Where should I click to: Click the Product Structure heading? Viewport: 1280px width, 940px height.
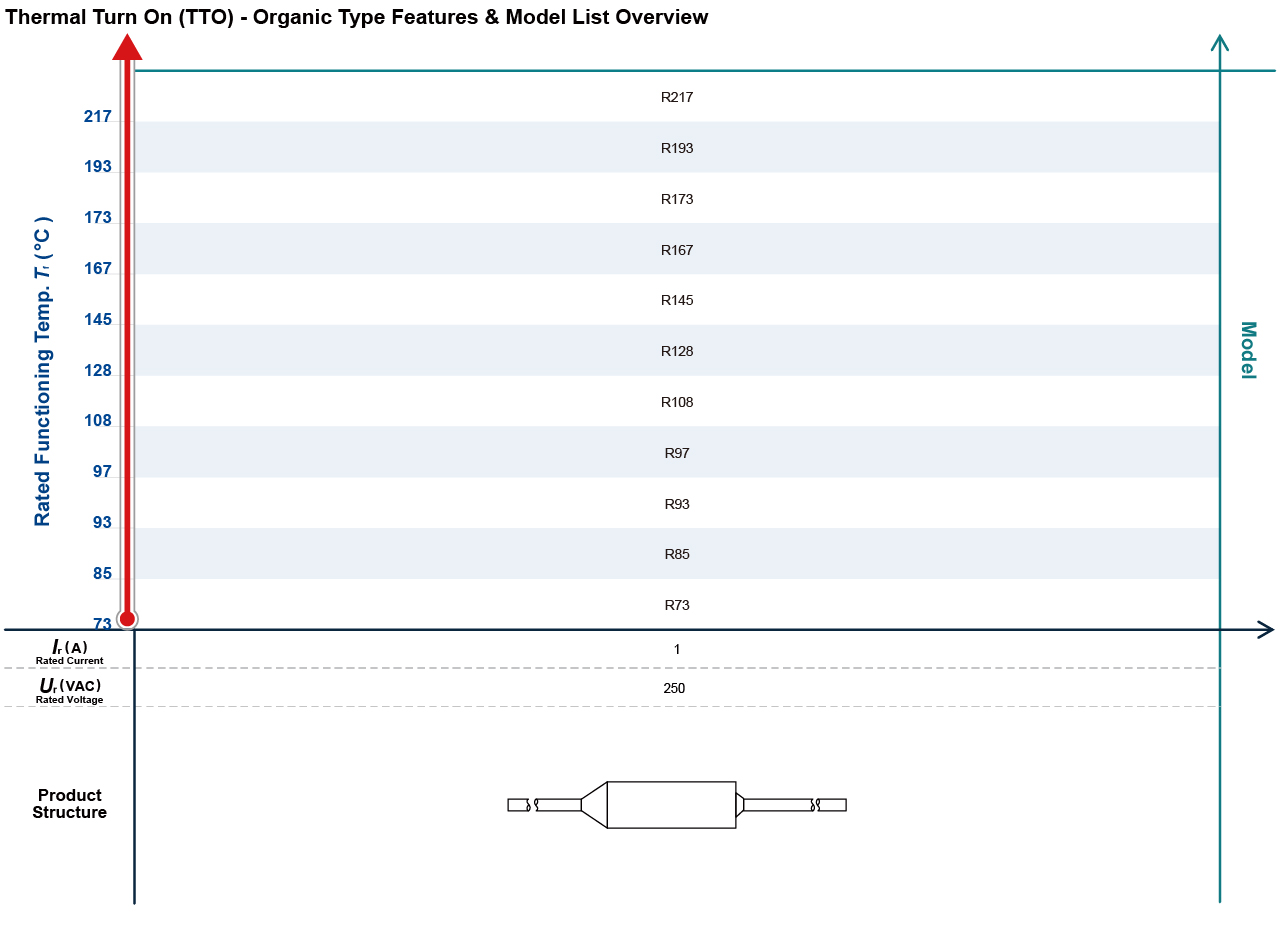pyautogui.click(x=69, y=804)
